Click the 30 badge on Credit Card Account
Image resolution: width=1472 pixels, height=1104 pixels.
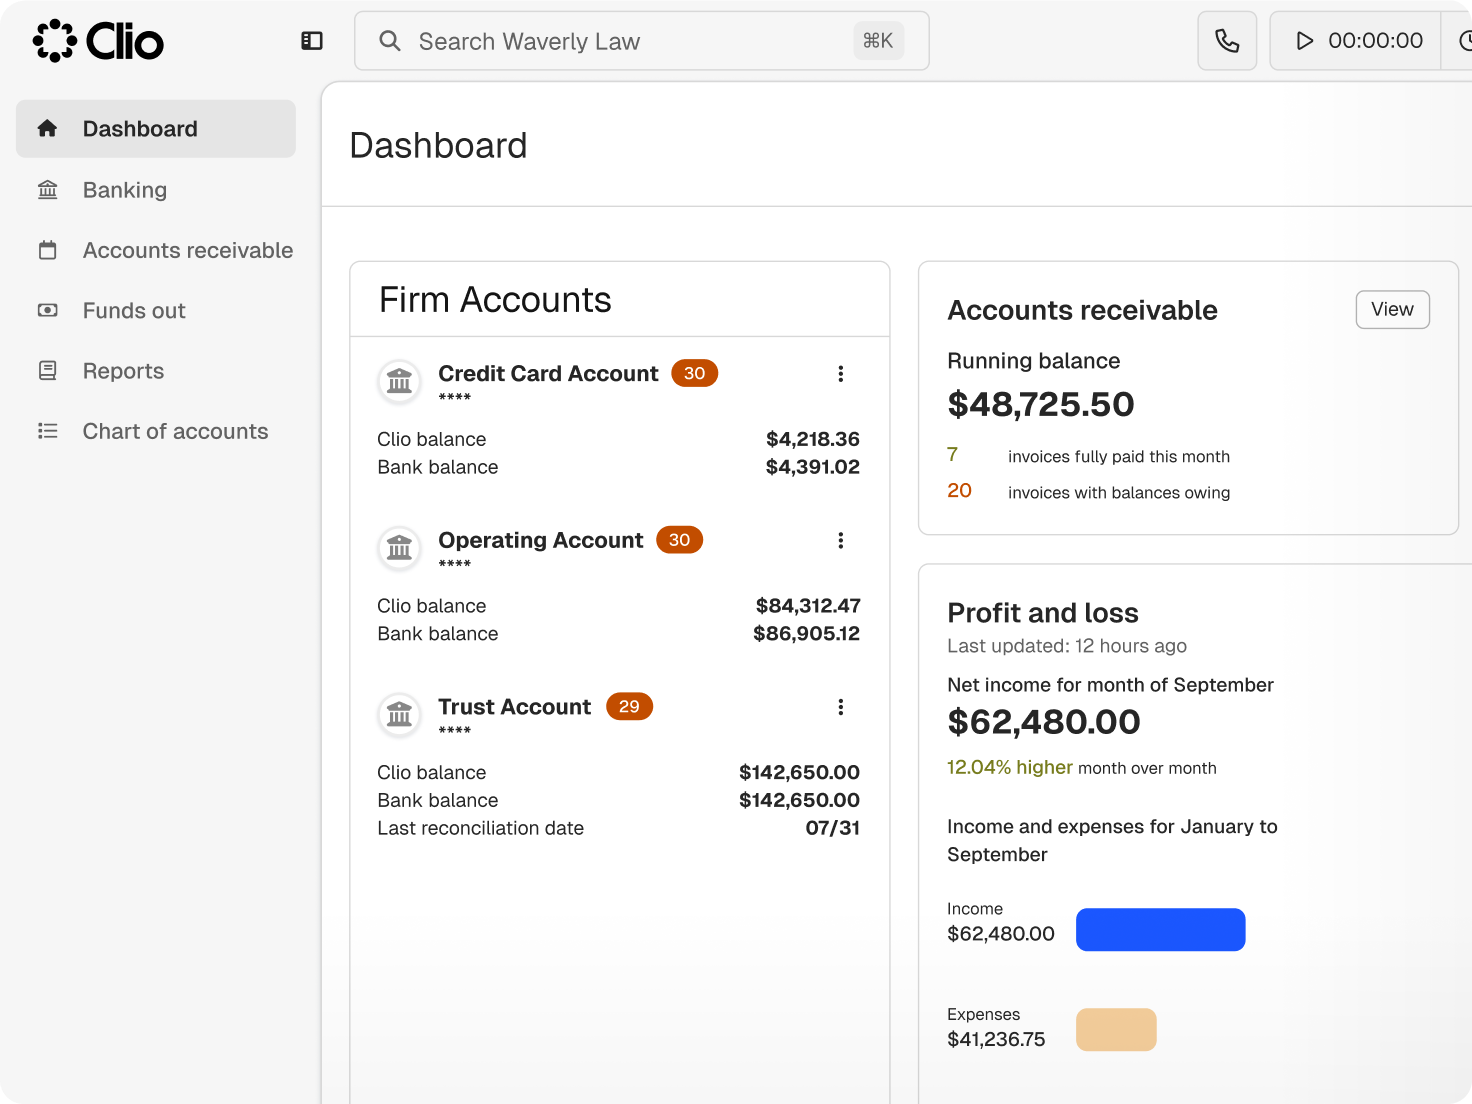[x=694, y=373]
